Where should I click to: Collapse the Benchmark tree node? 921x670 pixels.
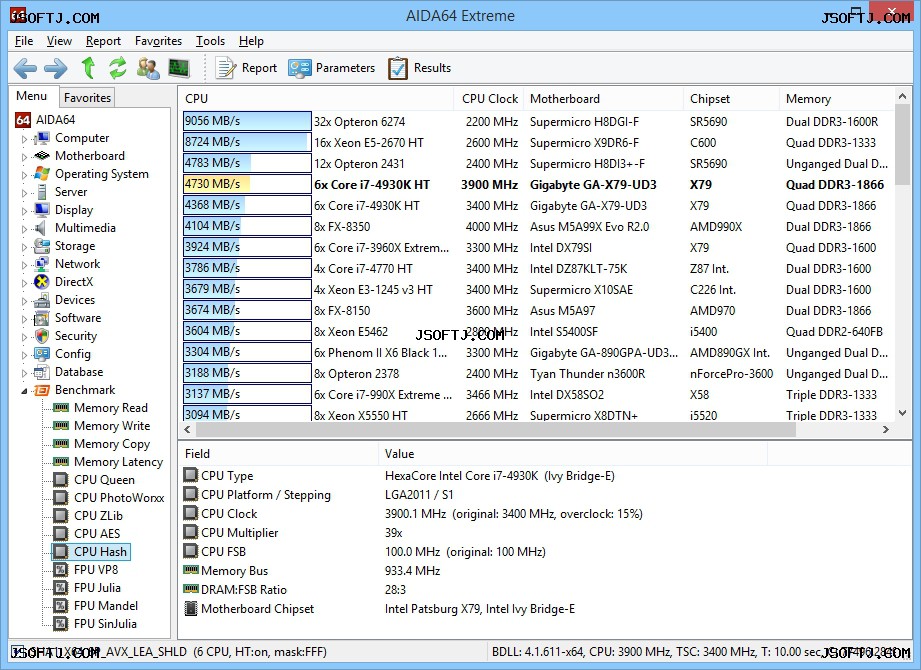pyautogui.click(x=24, y=391)
